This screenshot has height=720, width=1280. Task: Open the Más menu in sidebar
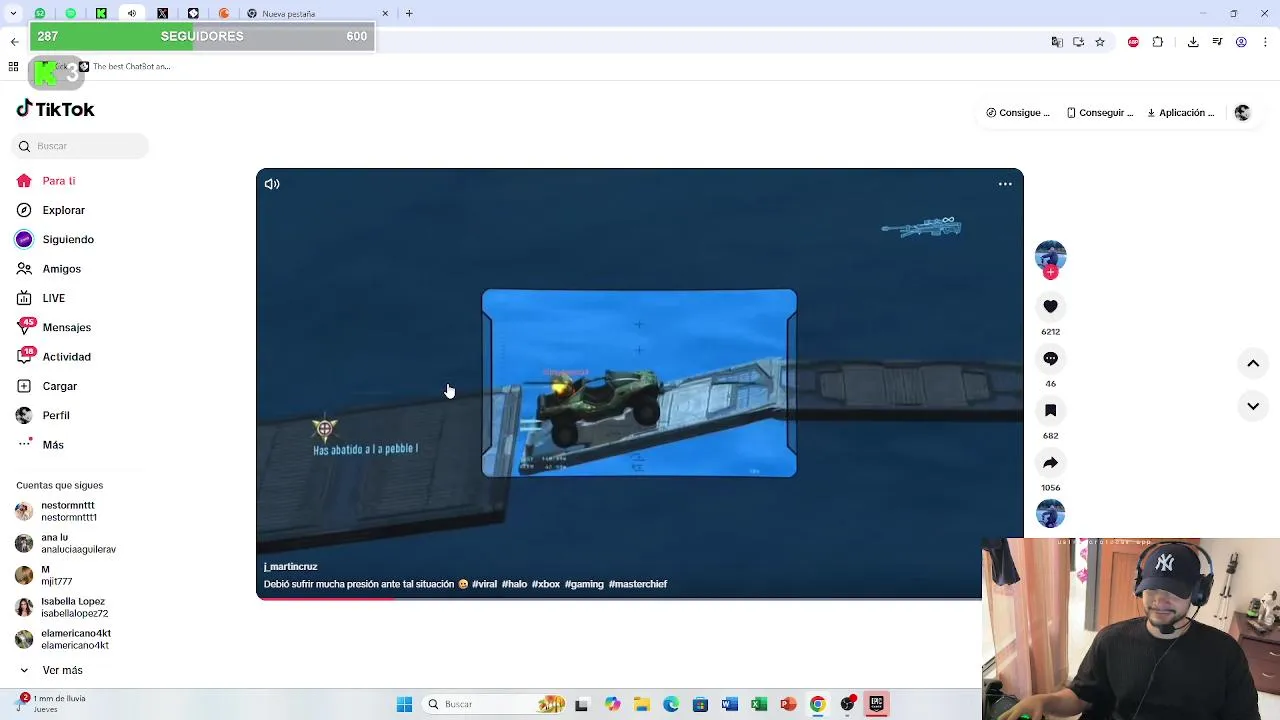click(40, 445)
